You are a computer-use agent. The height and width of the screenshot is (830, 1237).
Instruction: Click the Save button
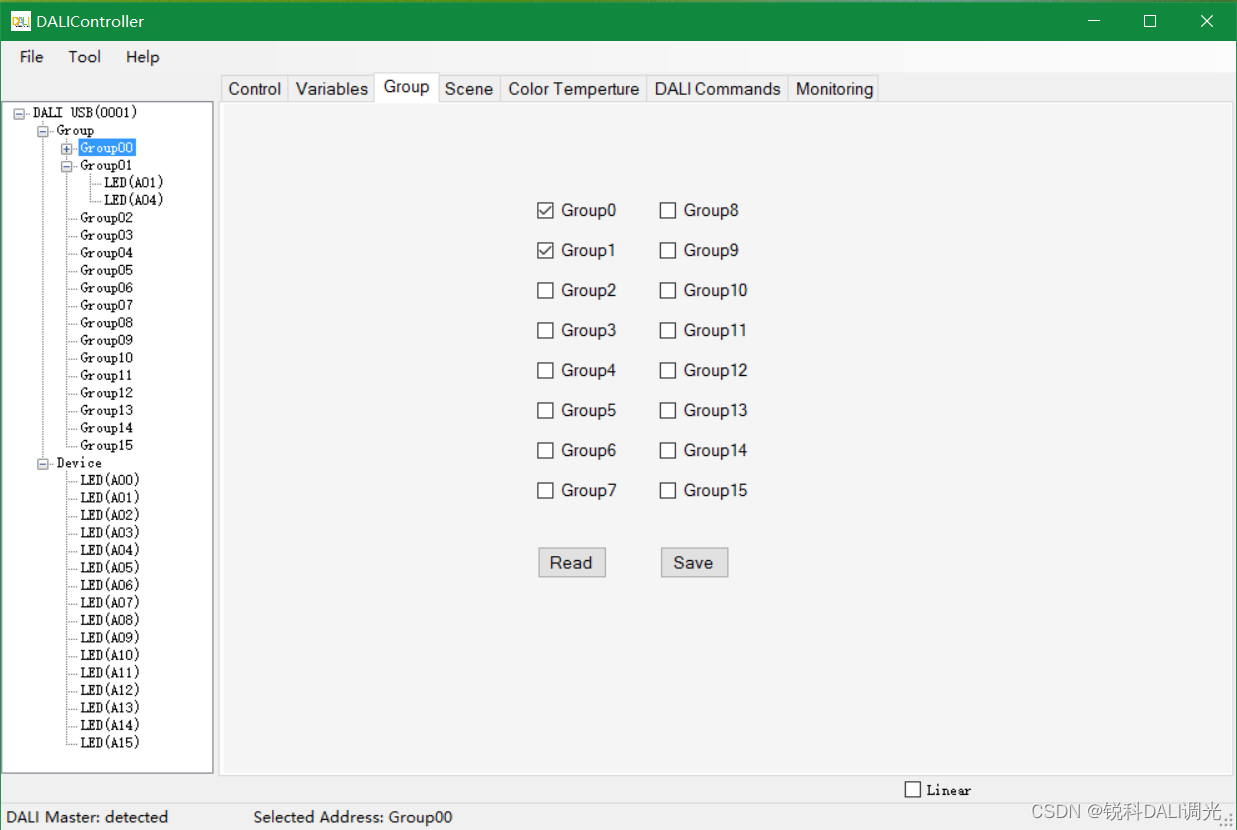coord(694,563)
